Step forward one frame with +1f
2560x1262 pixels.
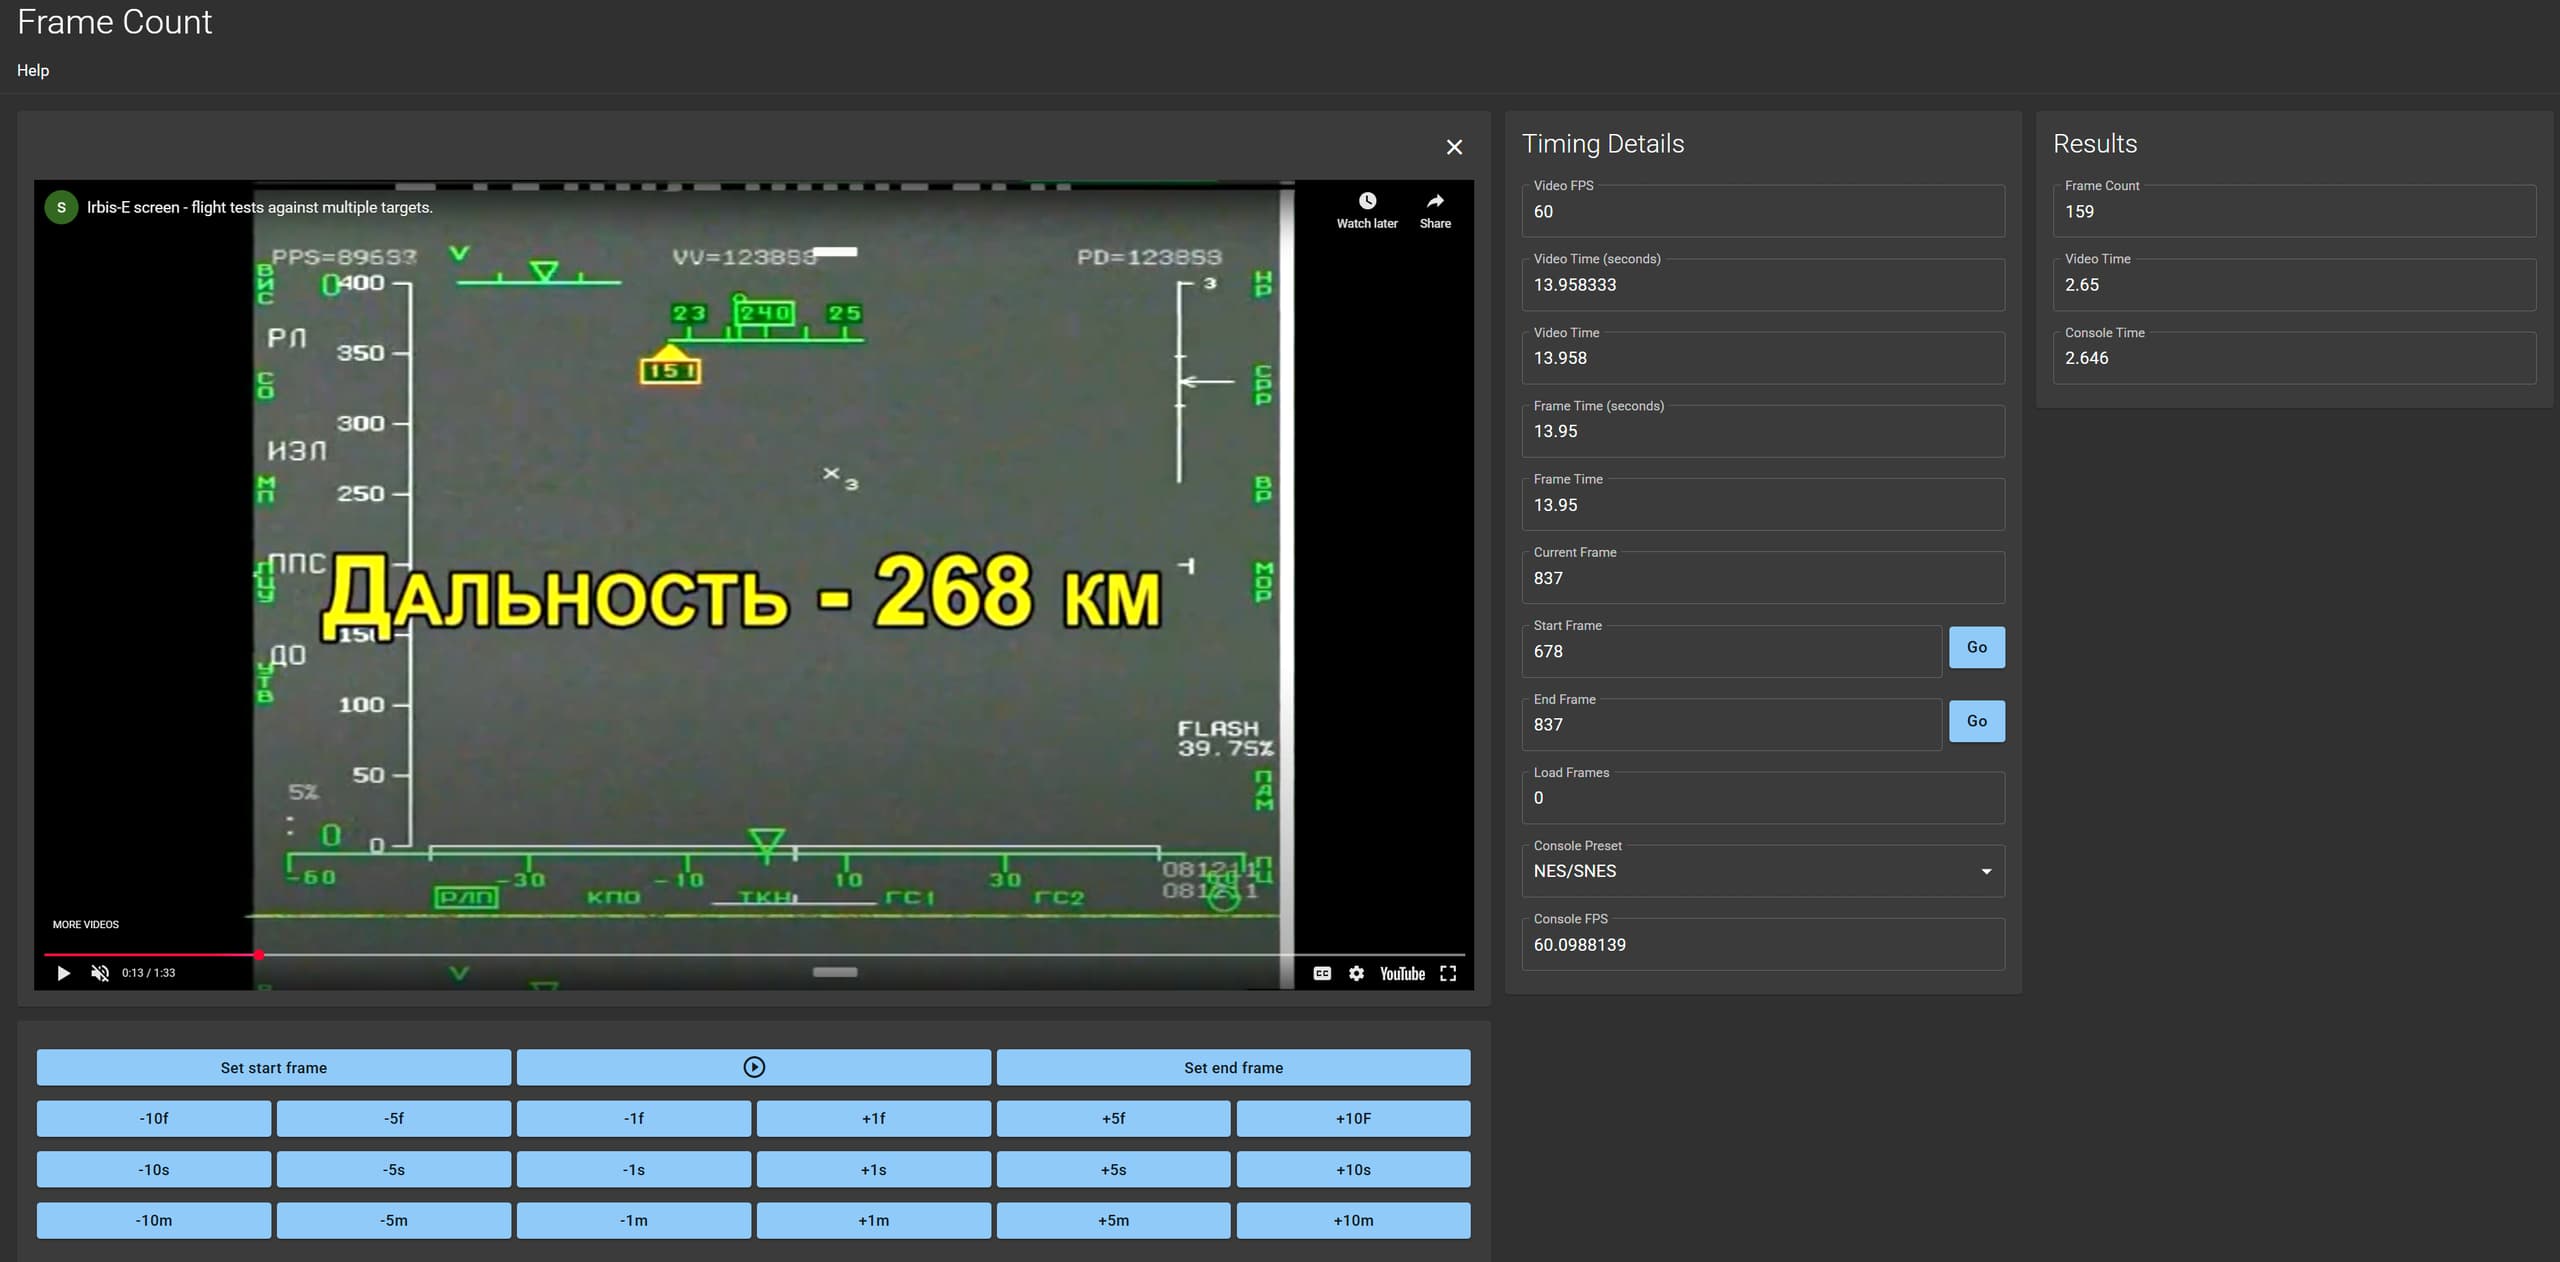pos(873,1118)
